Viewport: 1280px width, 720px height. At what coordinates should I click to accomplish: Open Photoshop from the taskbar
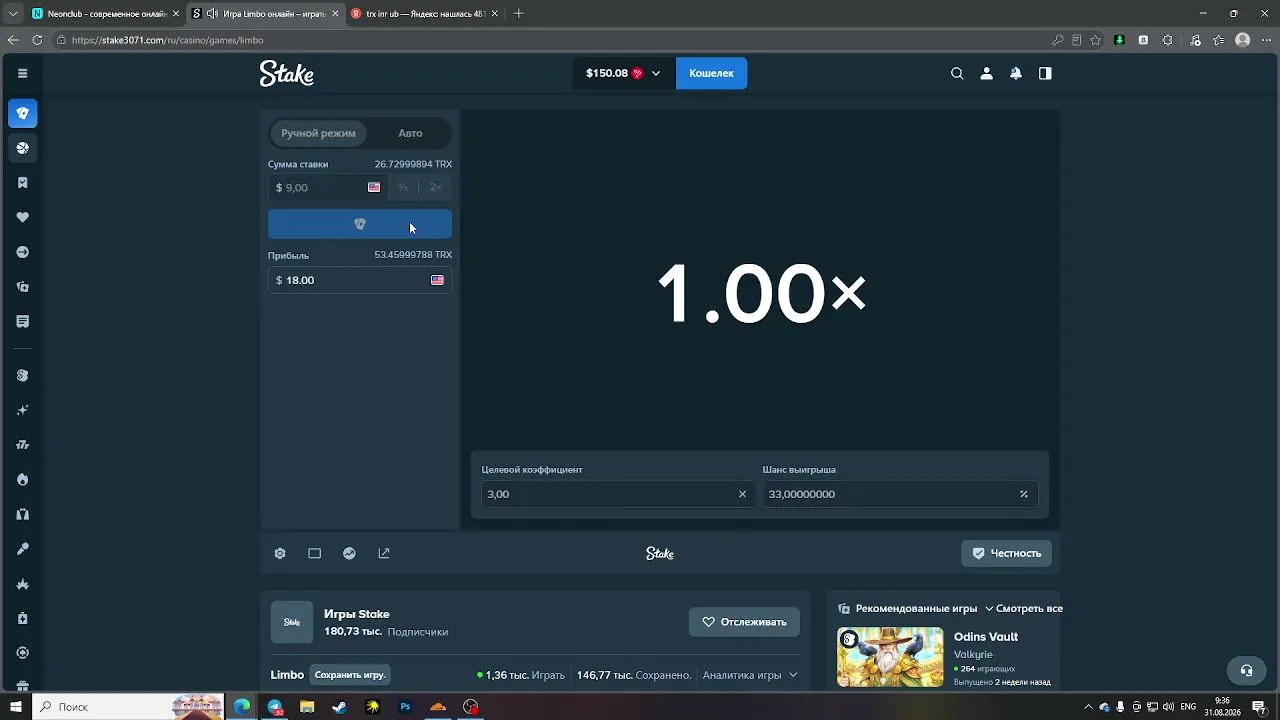pyautogui.click(x=405, y=707)
